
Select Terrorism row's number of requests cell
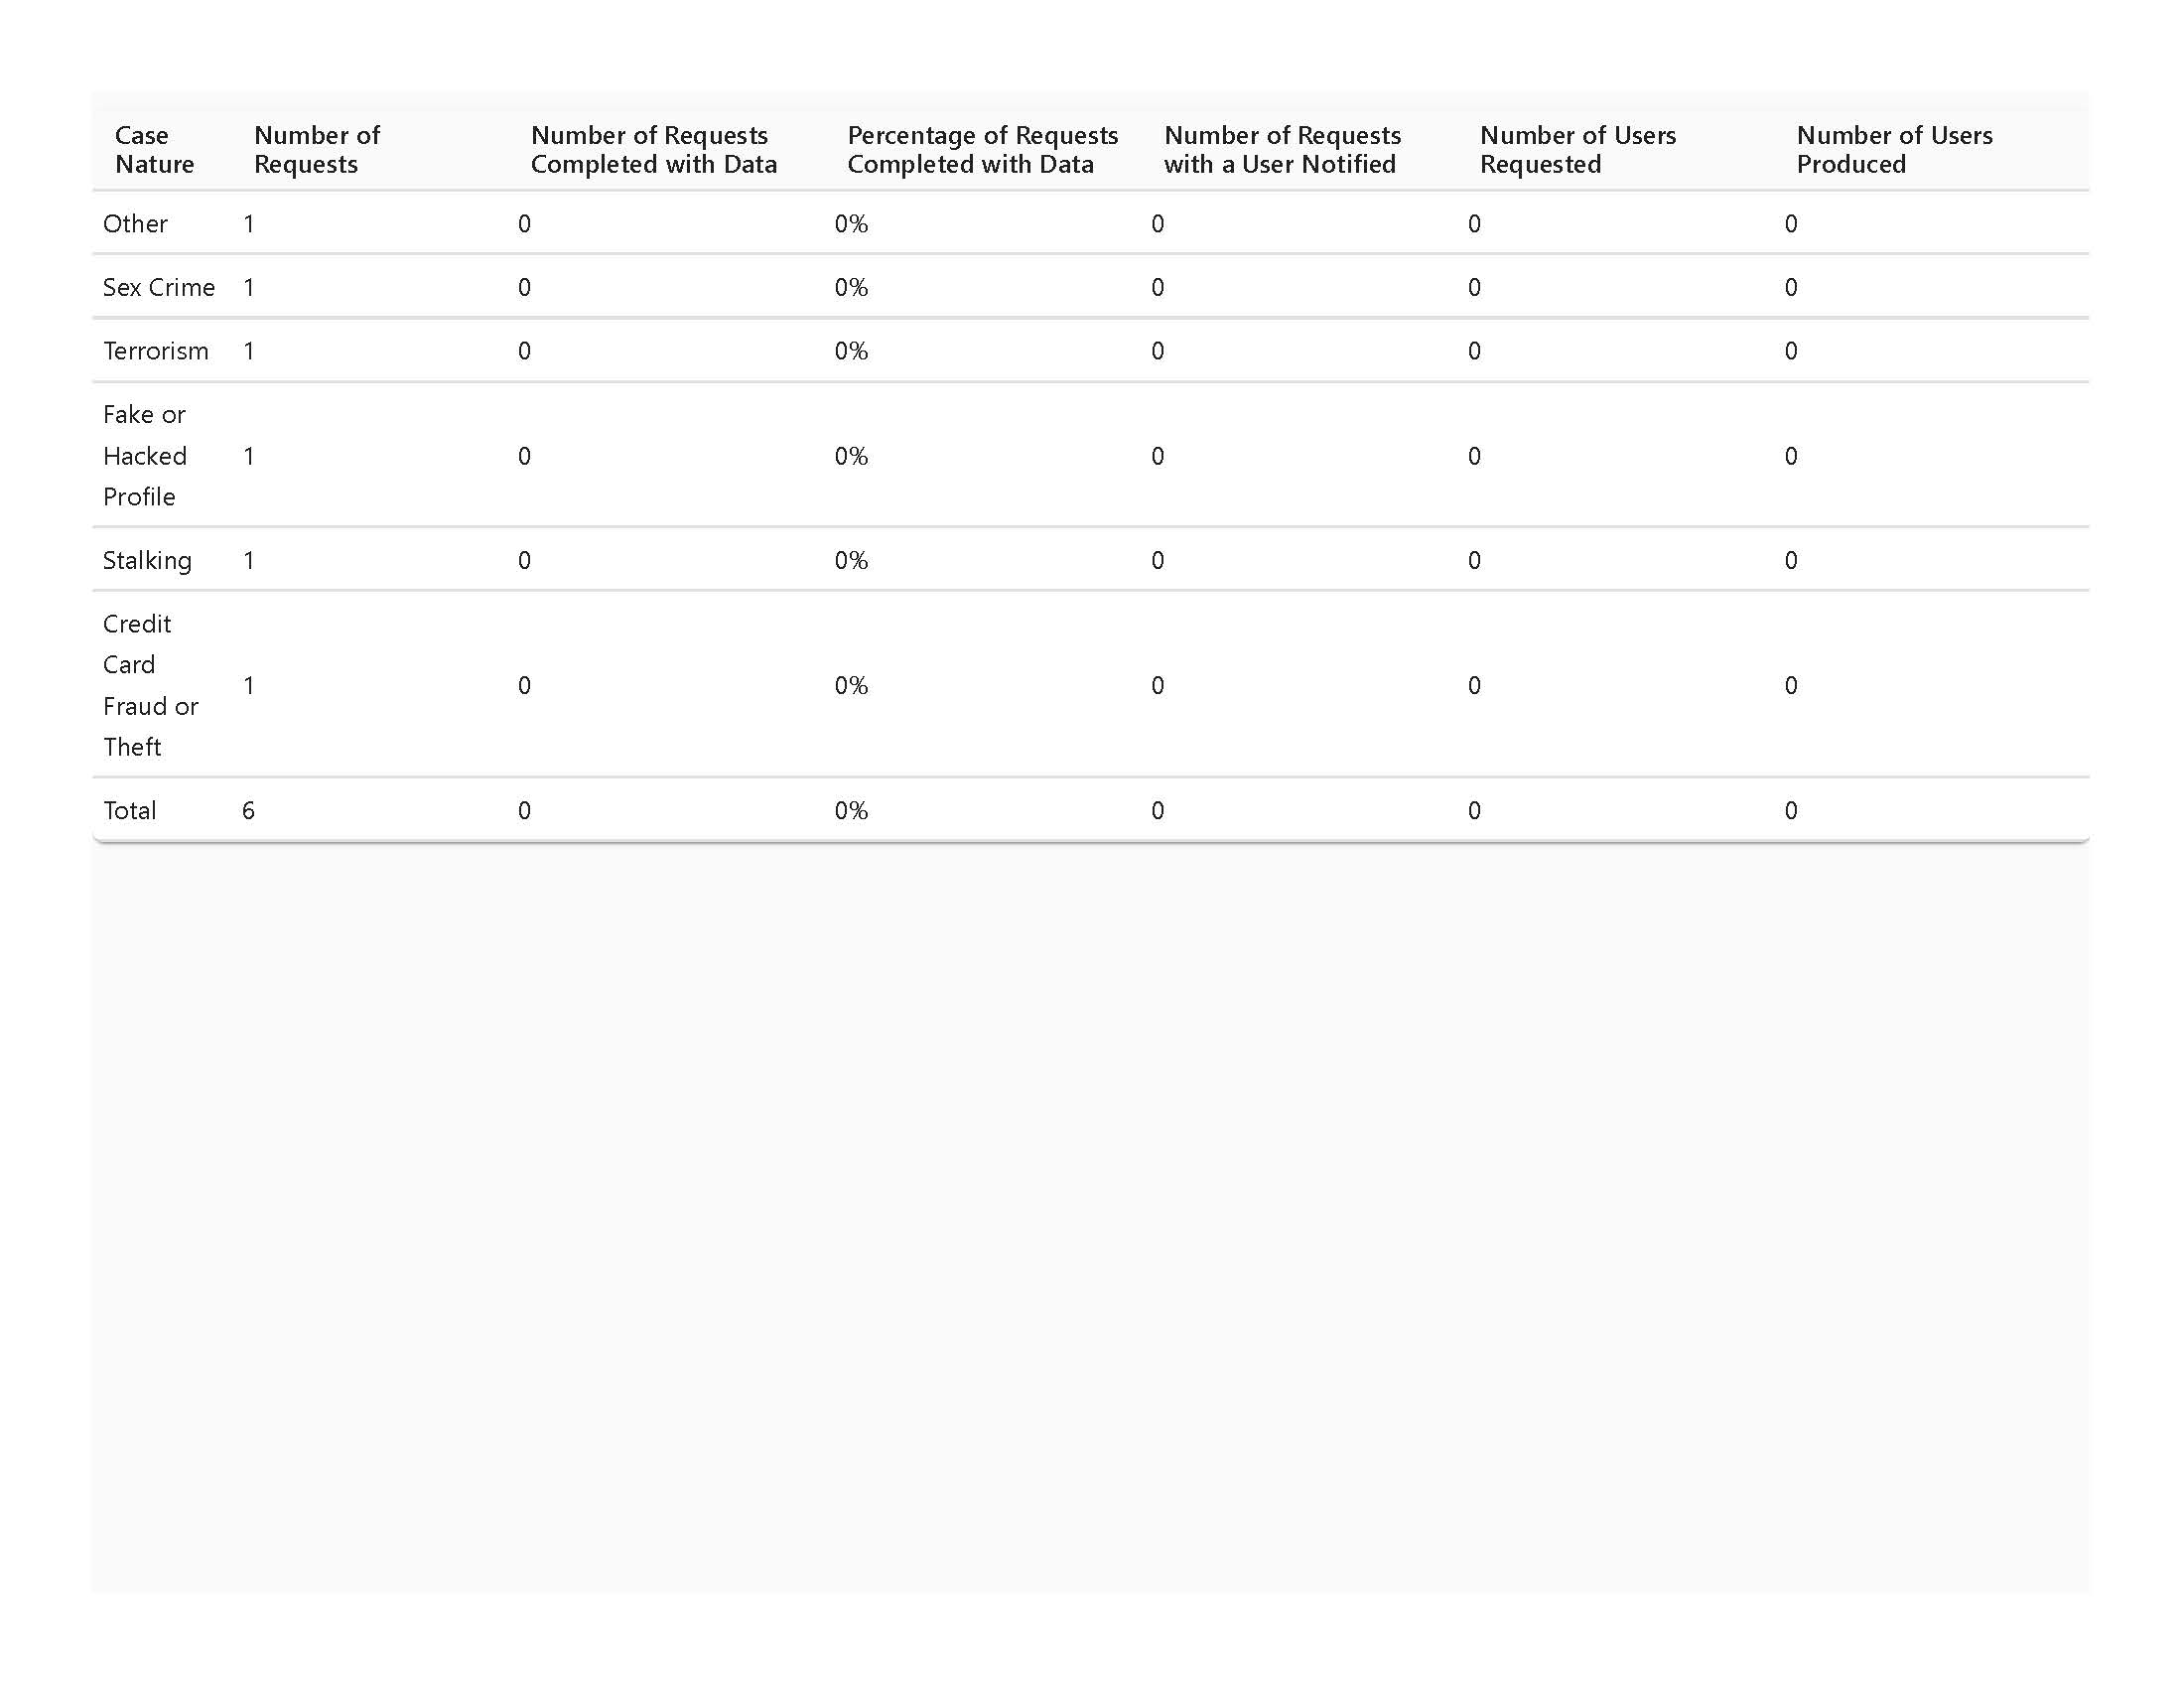(x=249, y=351)
